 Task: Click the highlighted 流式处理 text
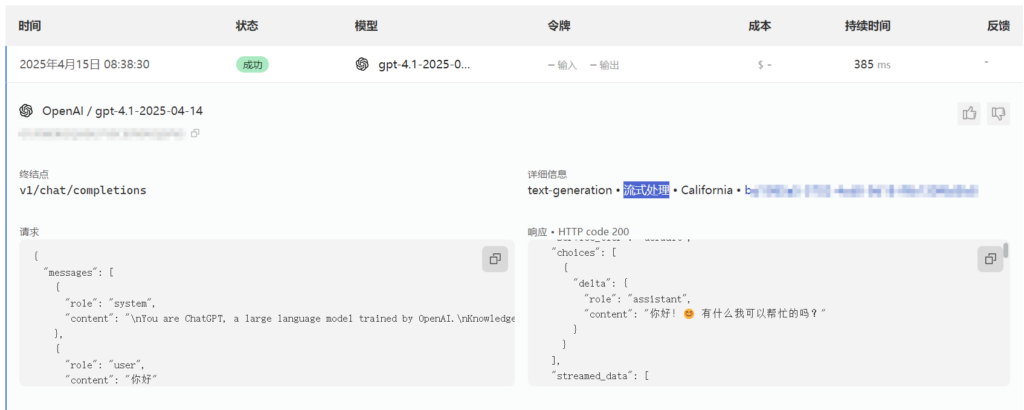tap(646, 191)
